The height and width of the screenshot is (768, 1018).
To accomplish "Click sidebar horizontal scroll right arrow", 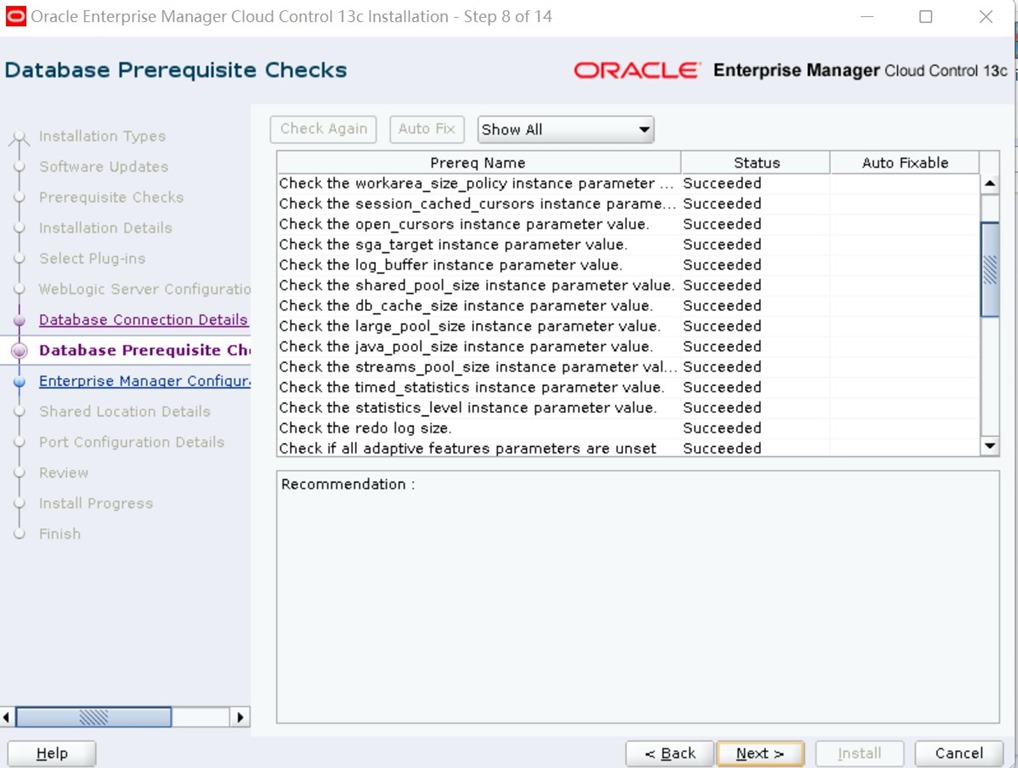I will pyautogui.click(x=240, y=717).
